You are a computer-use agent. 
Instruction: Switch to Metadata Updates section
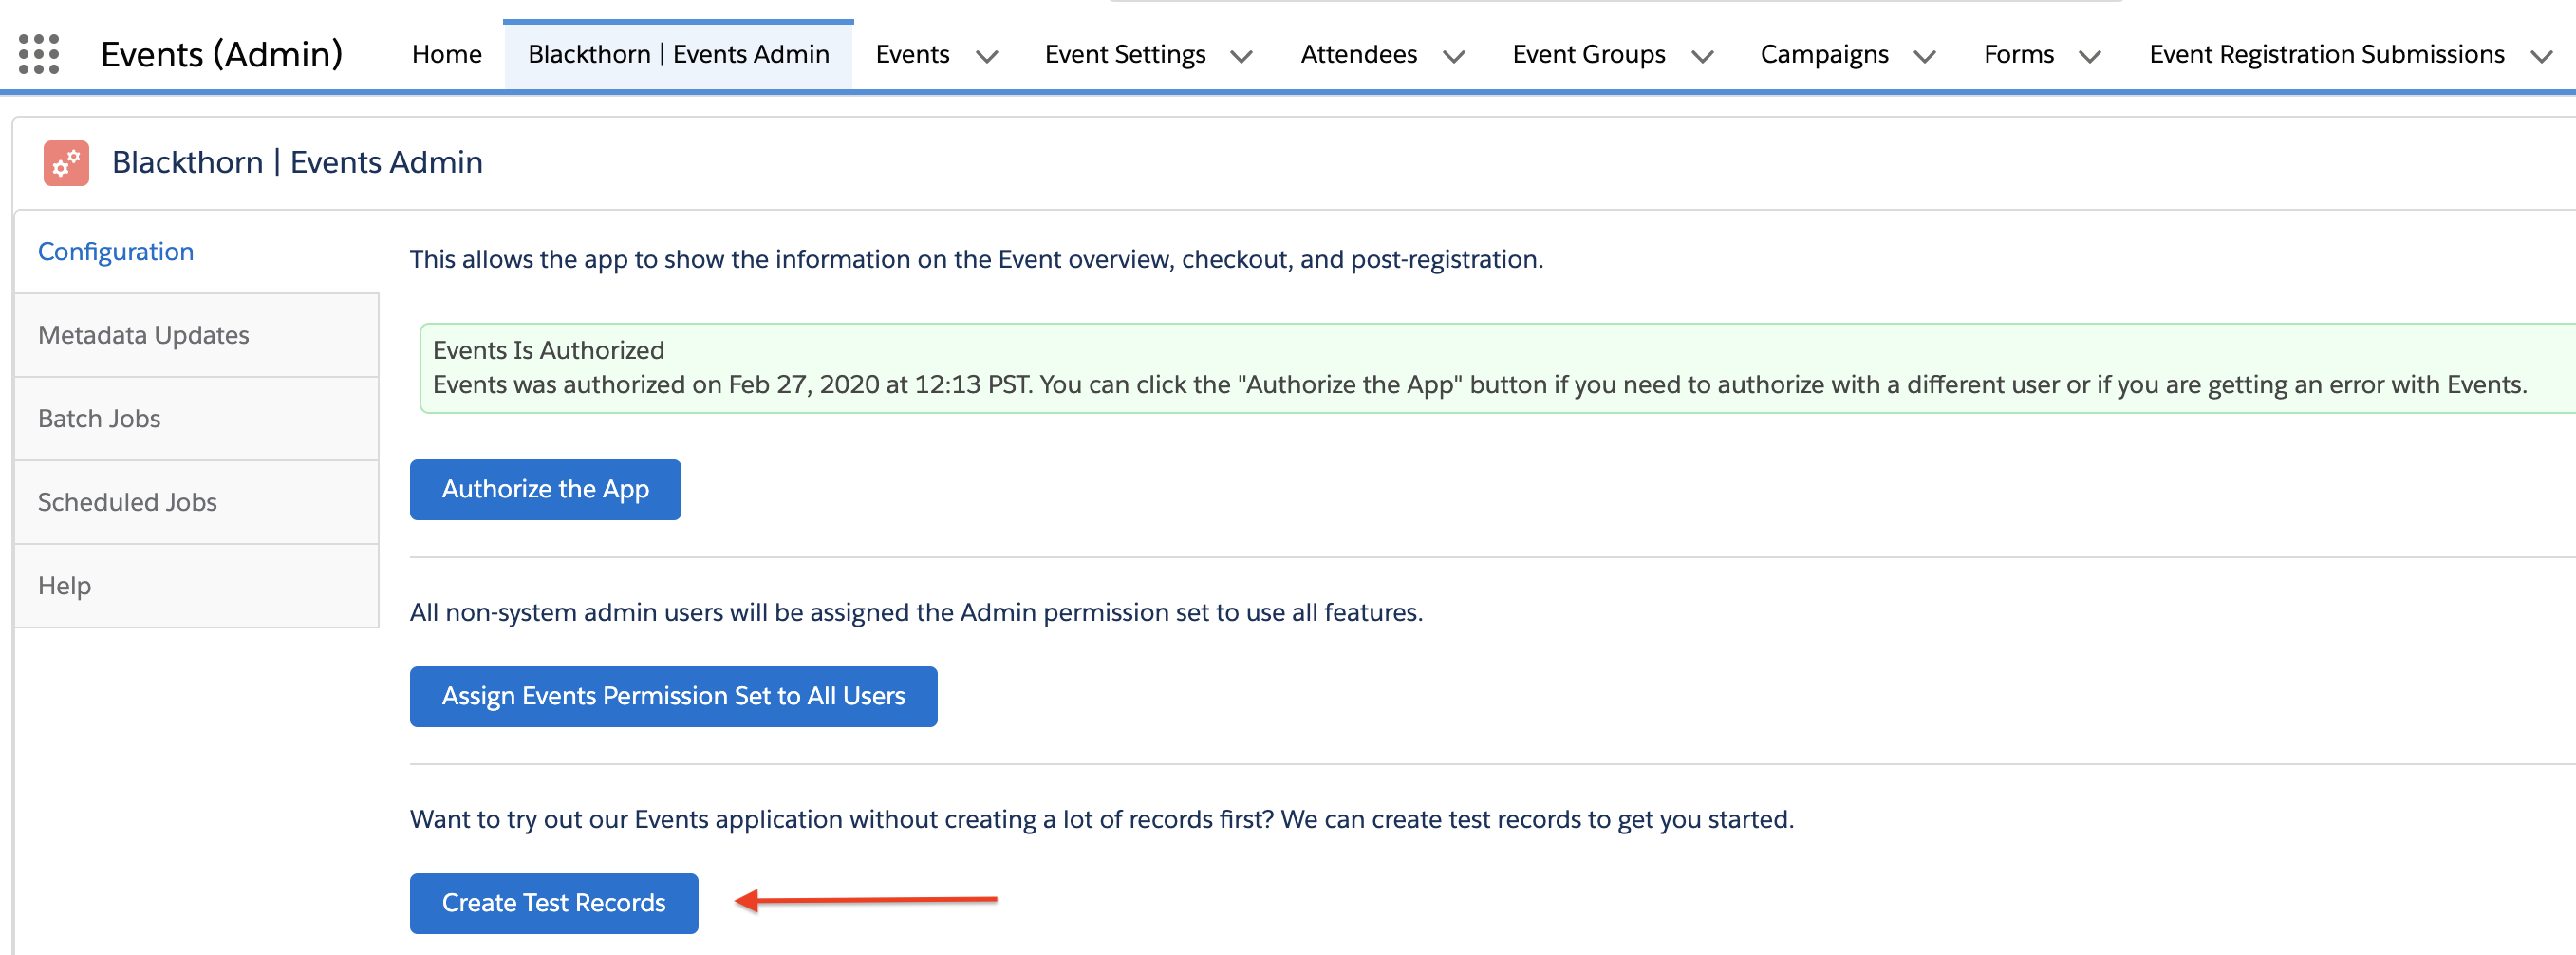pyautogui.click(x=143, y=335)
